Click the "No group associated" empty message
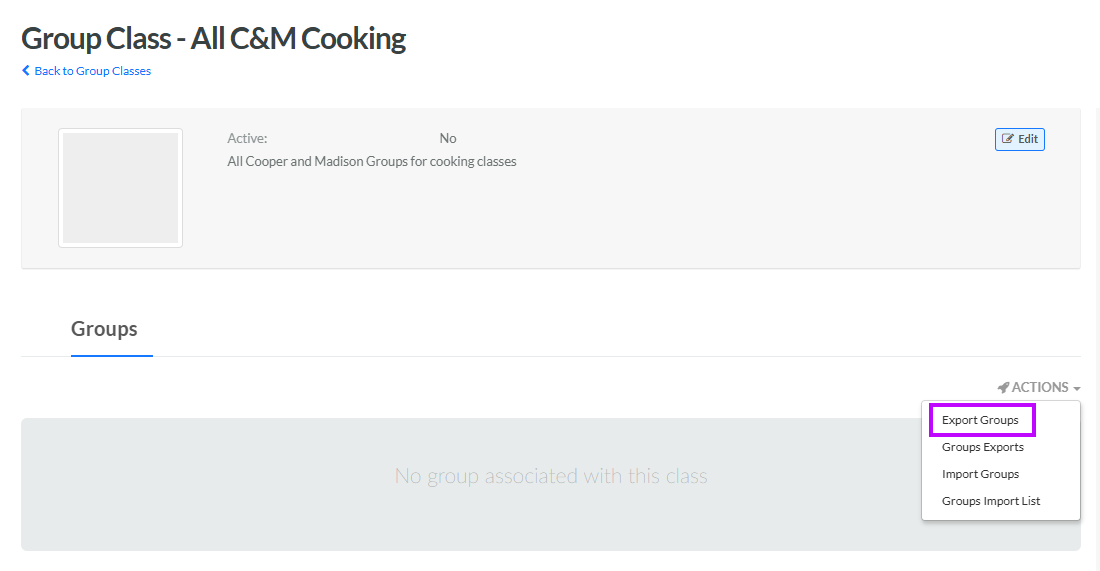Screen dimensions: 1100x571 tap(551, 476)
